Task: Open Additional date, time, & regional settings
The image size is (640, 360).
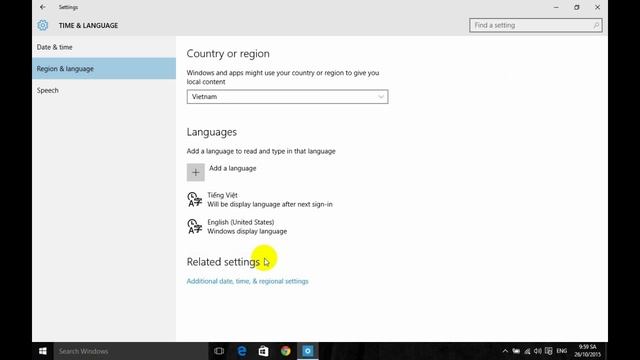Action: click(x=247, y=281)
